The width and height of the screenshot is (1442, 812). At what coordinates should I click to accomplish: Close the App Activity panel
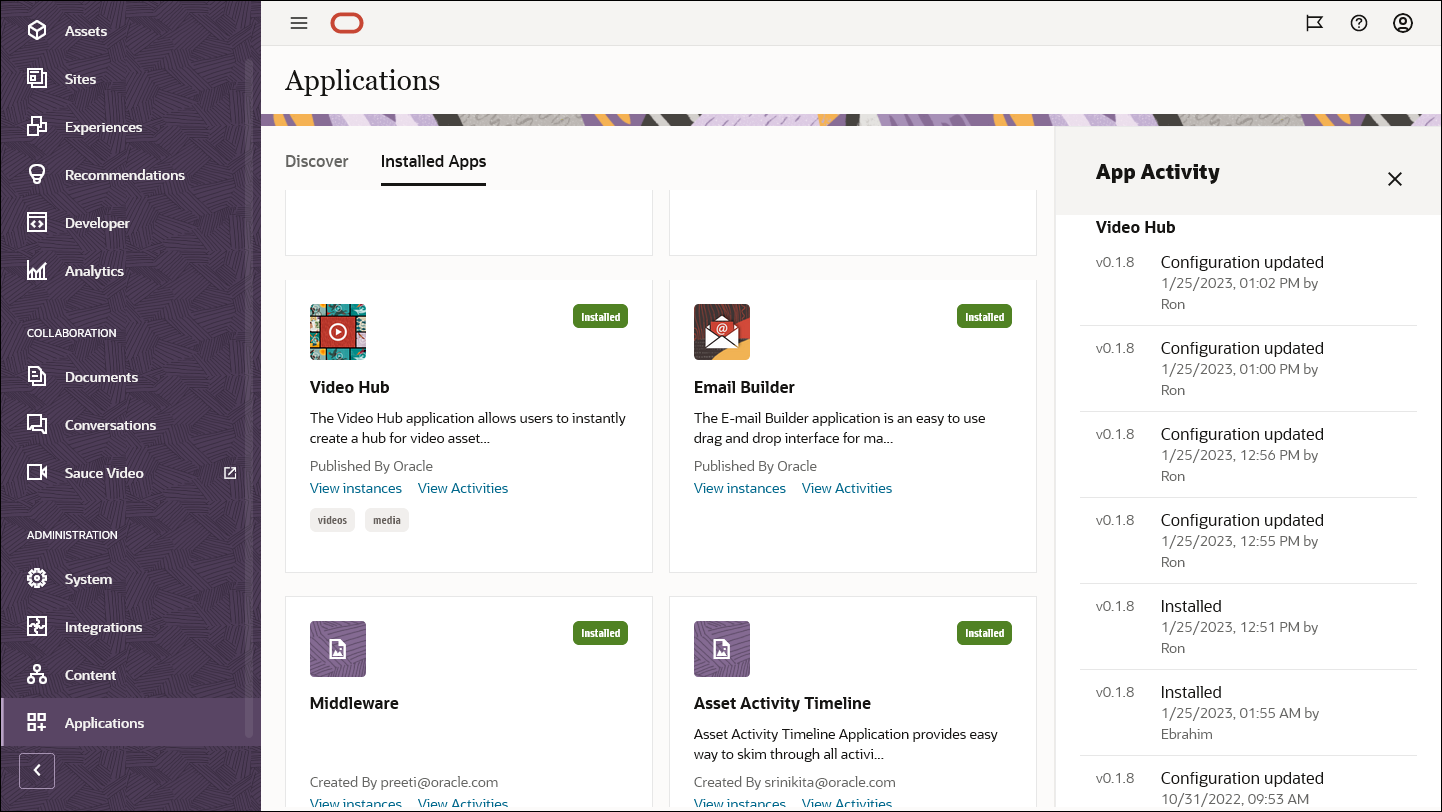(x=1395, y=179)
